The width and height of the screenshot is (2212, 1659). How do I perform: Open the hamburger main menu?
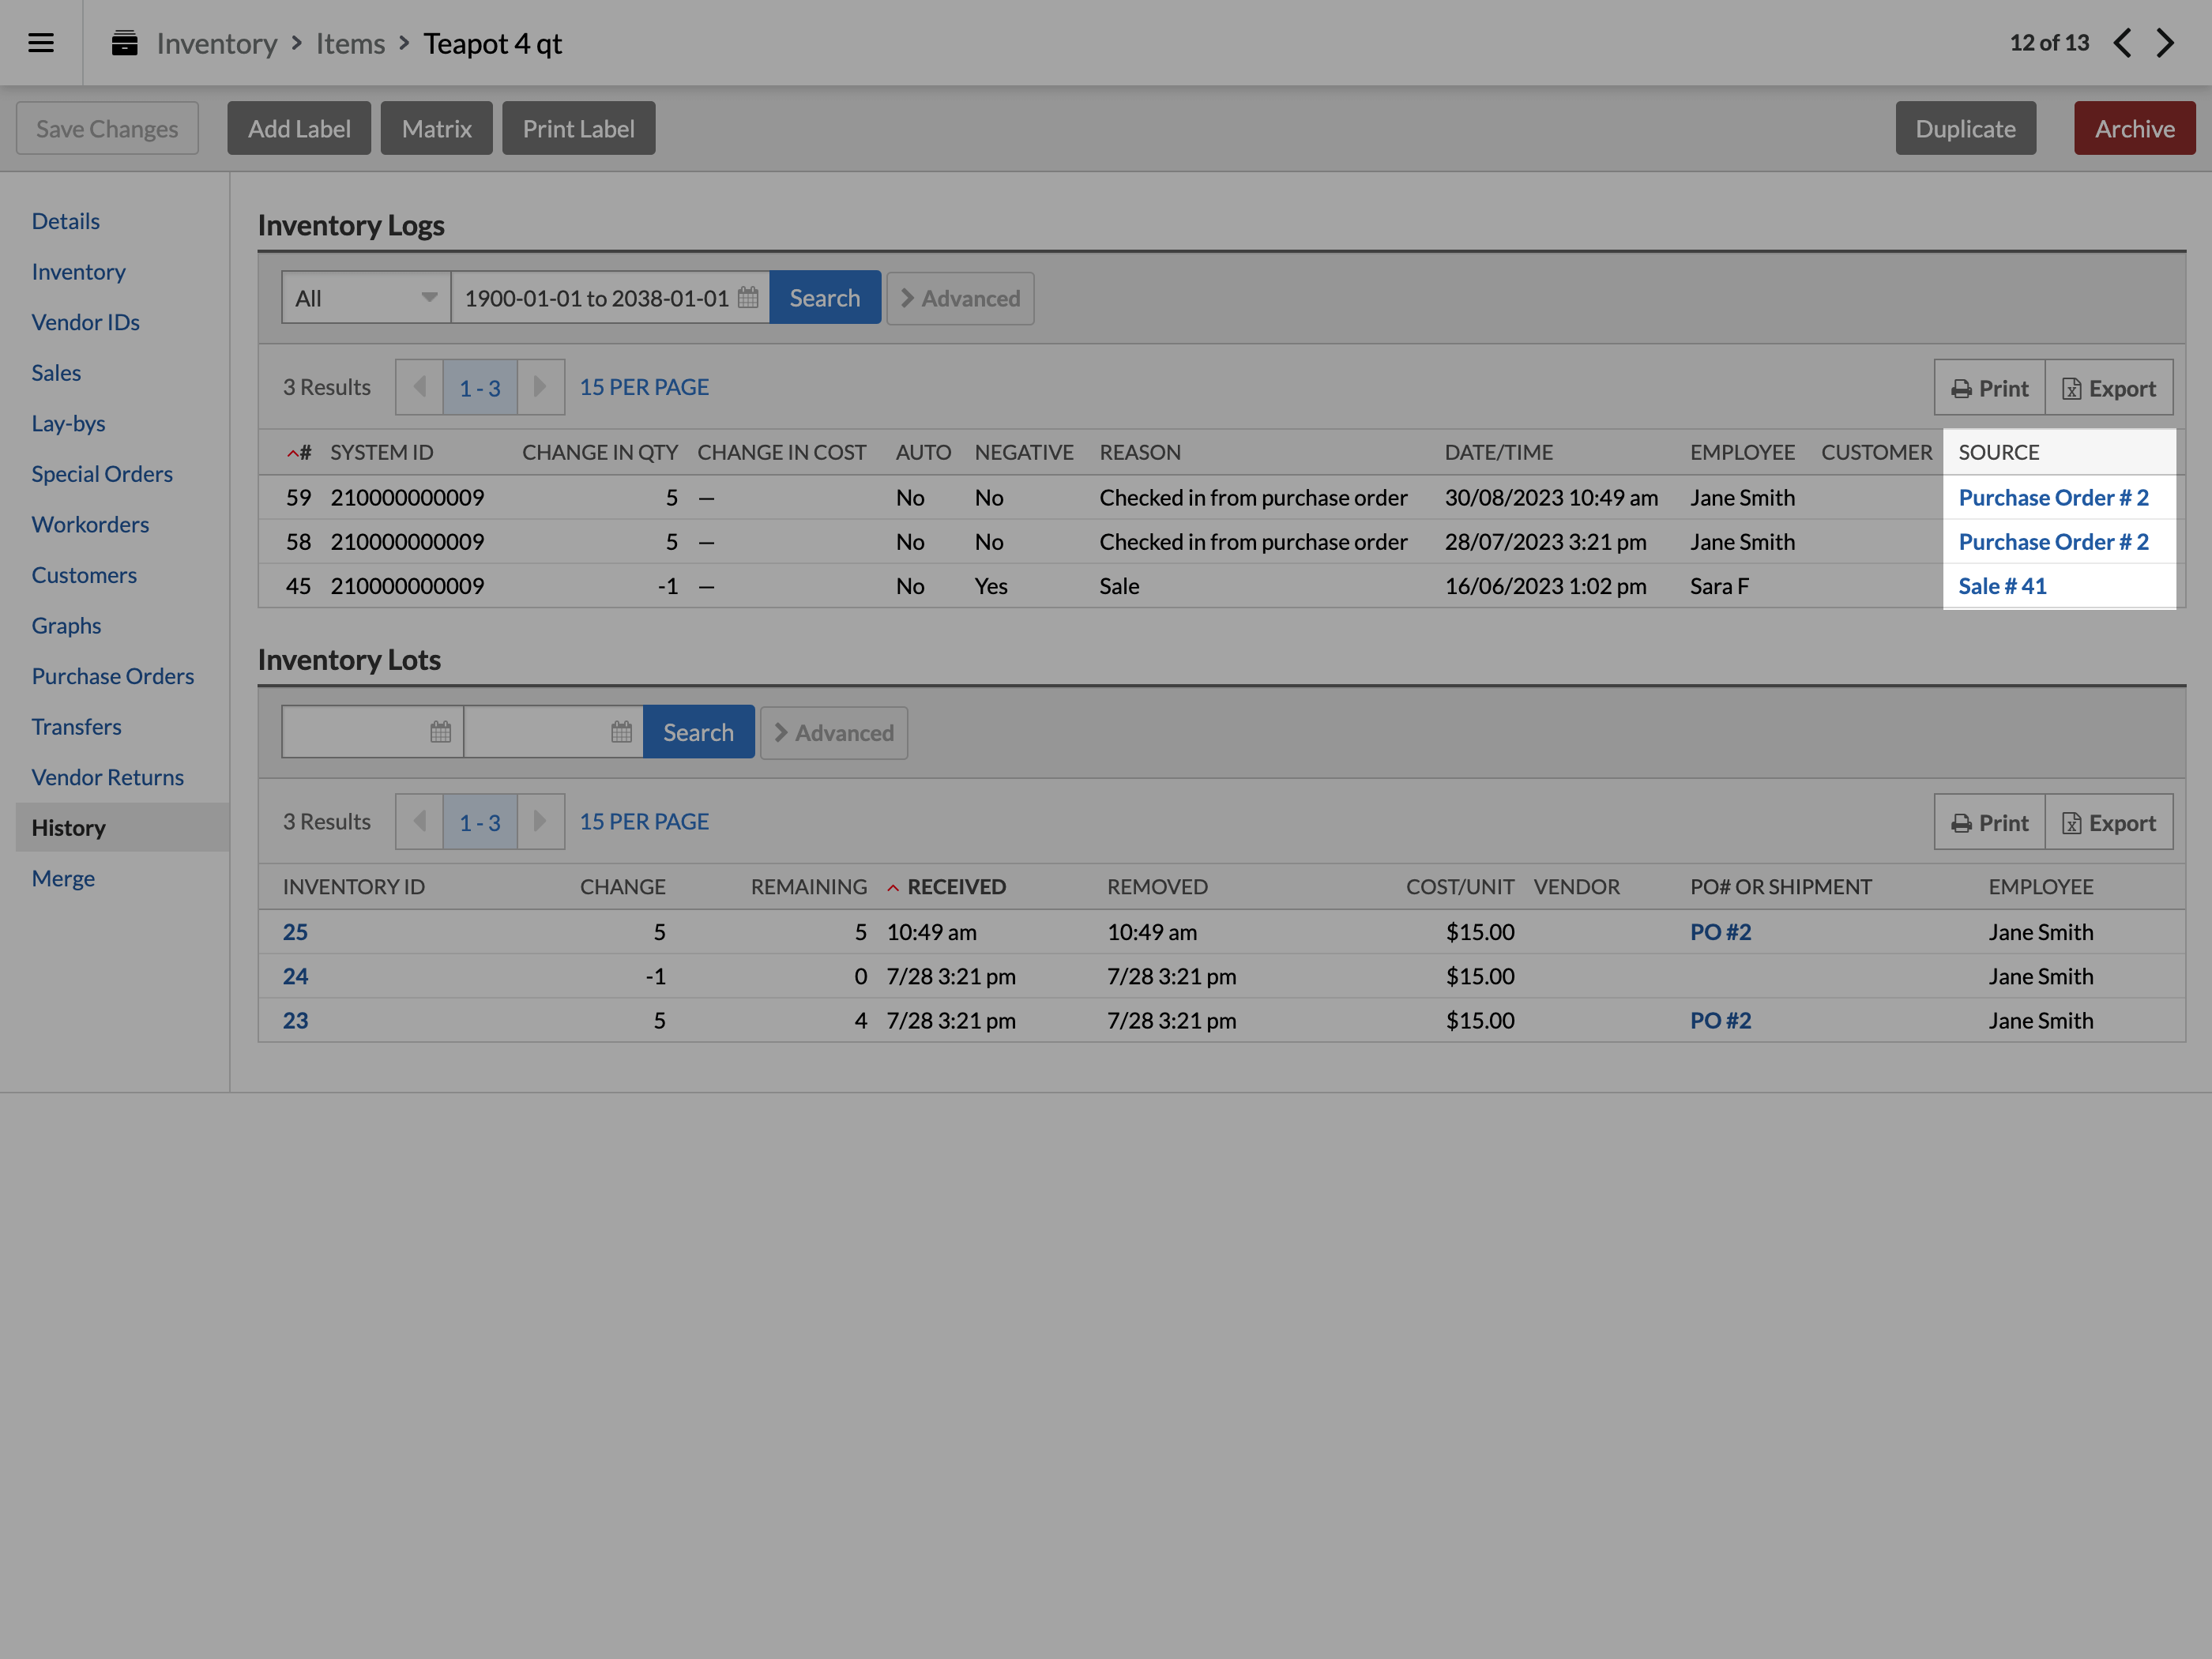[41, 43]
